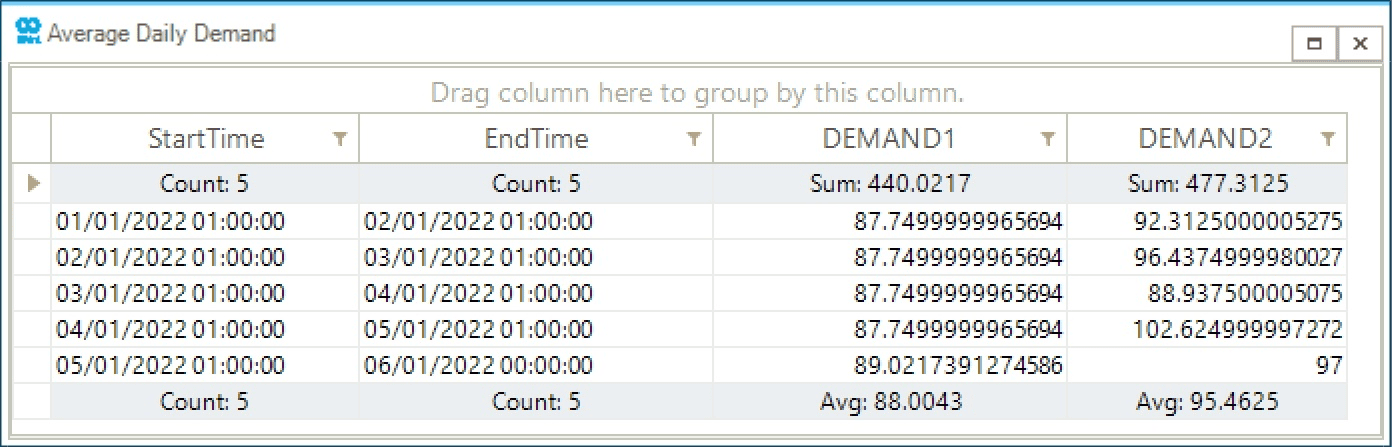
Task: Select the EndTime cell 06/01/2022 00:00:00
Action: click(x=478, y=366)
